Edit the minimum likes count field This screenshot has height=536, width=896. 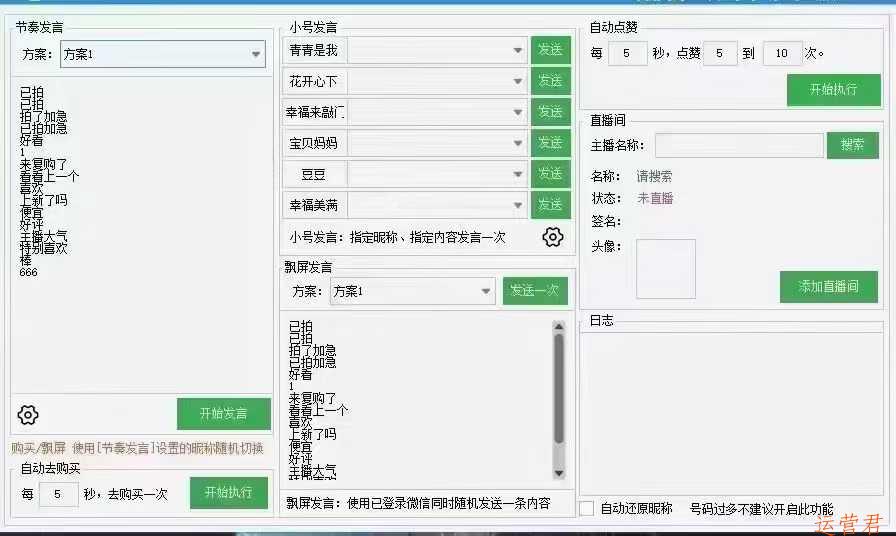click(719, 54)
